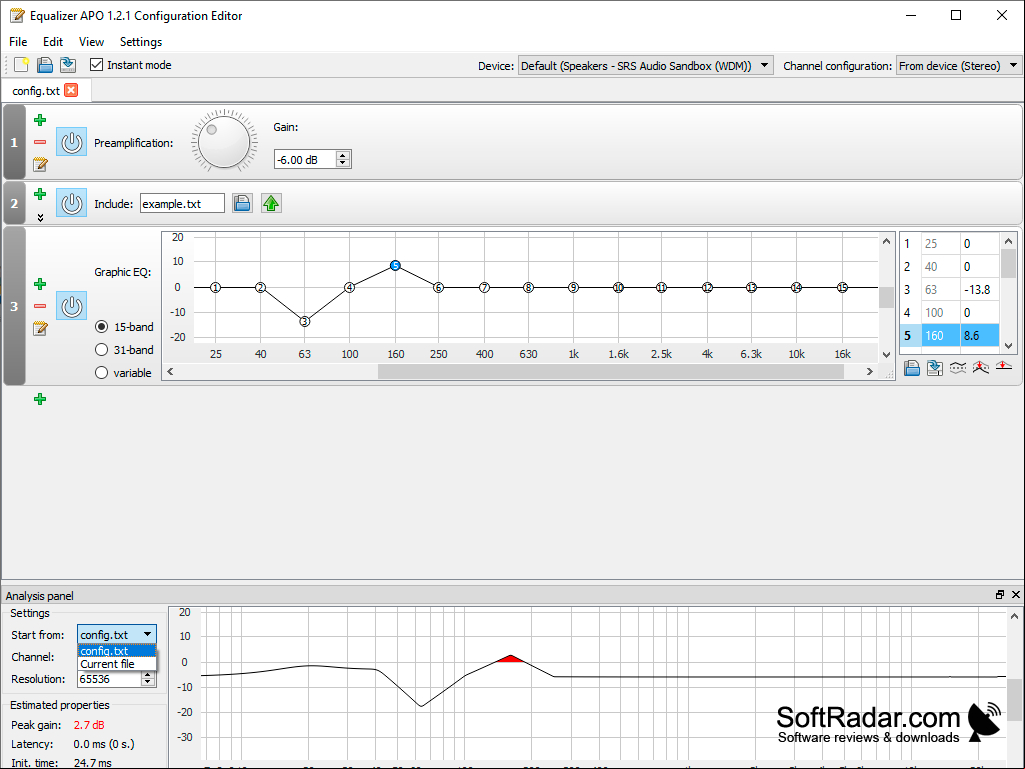
Task: Export Graphic EQ curve to file
Action: coord(935,368)
